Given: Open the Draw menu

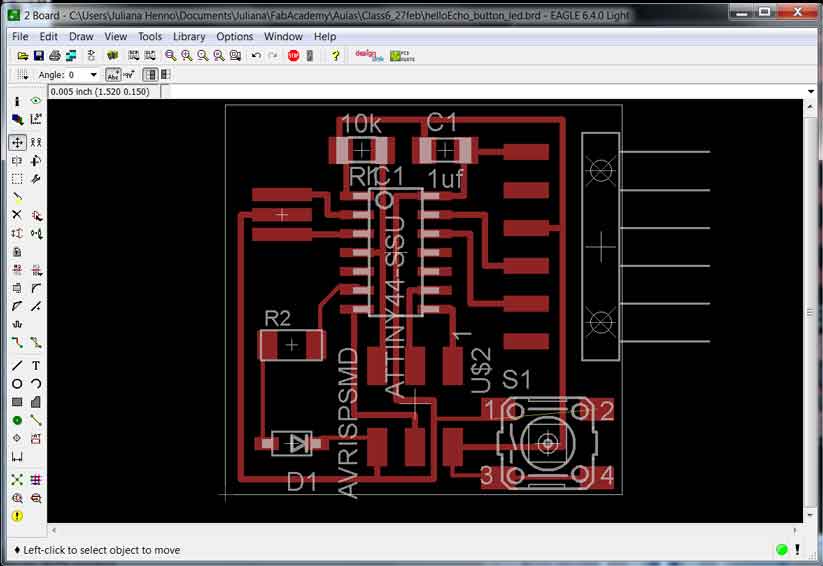Looking at the screenshot, I should [81, 36].
